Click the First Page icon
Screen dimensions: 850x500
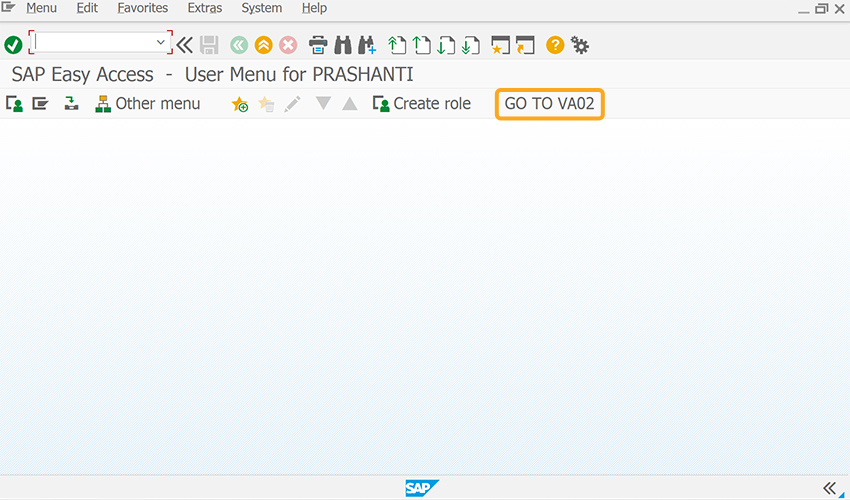click(x=397, y=45)
